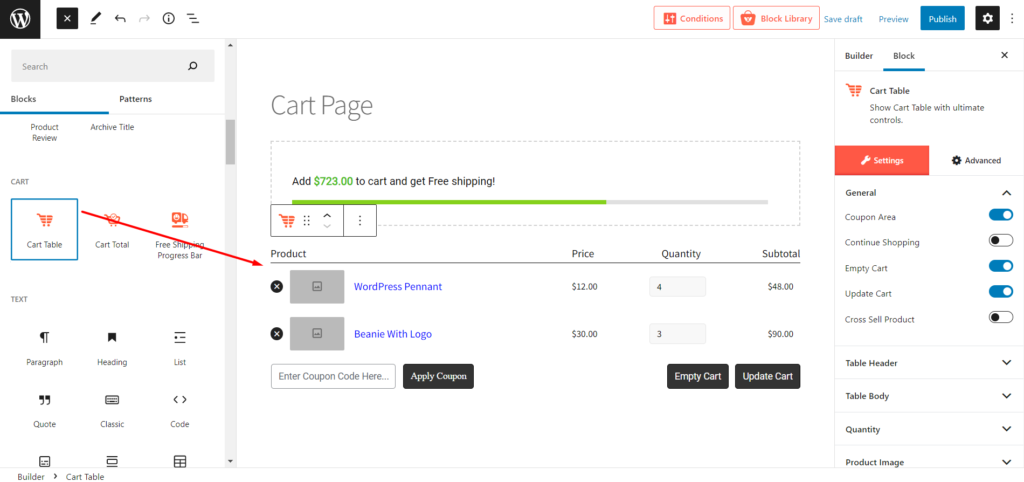Undo the last change
This screenshot has width=1024, height=482.
pos(120,19)
